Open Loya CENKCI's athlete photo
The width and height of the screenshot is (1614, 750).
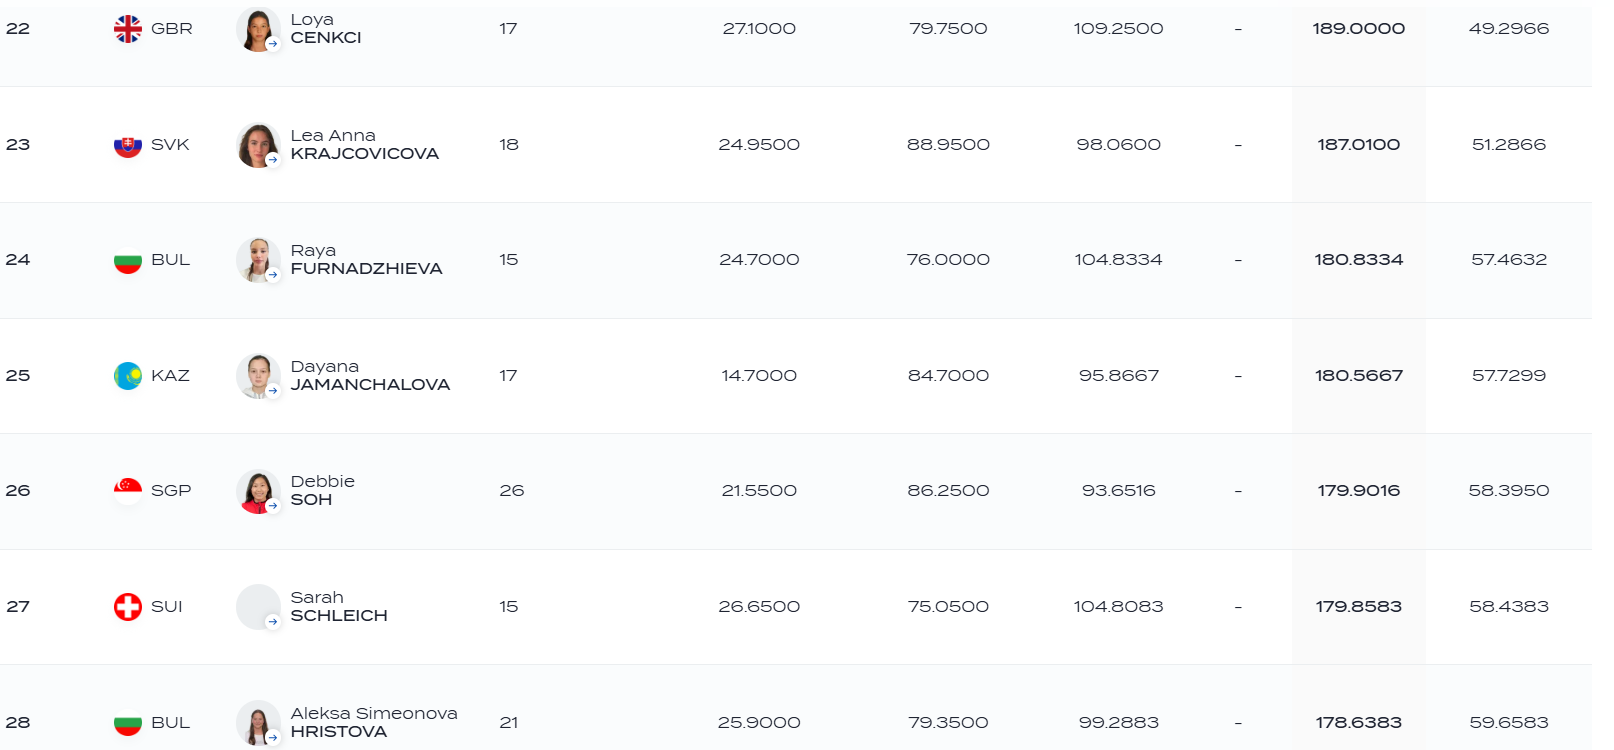tap(258, 29)
